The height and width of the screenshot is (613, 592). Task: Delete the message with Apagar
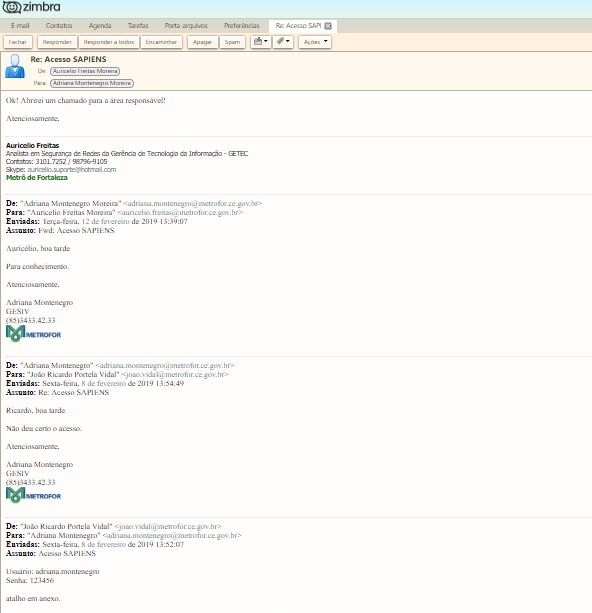(202, 42)
